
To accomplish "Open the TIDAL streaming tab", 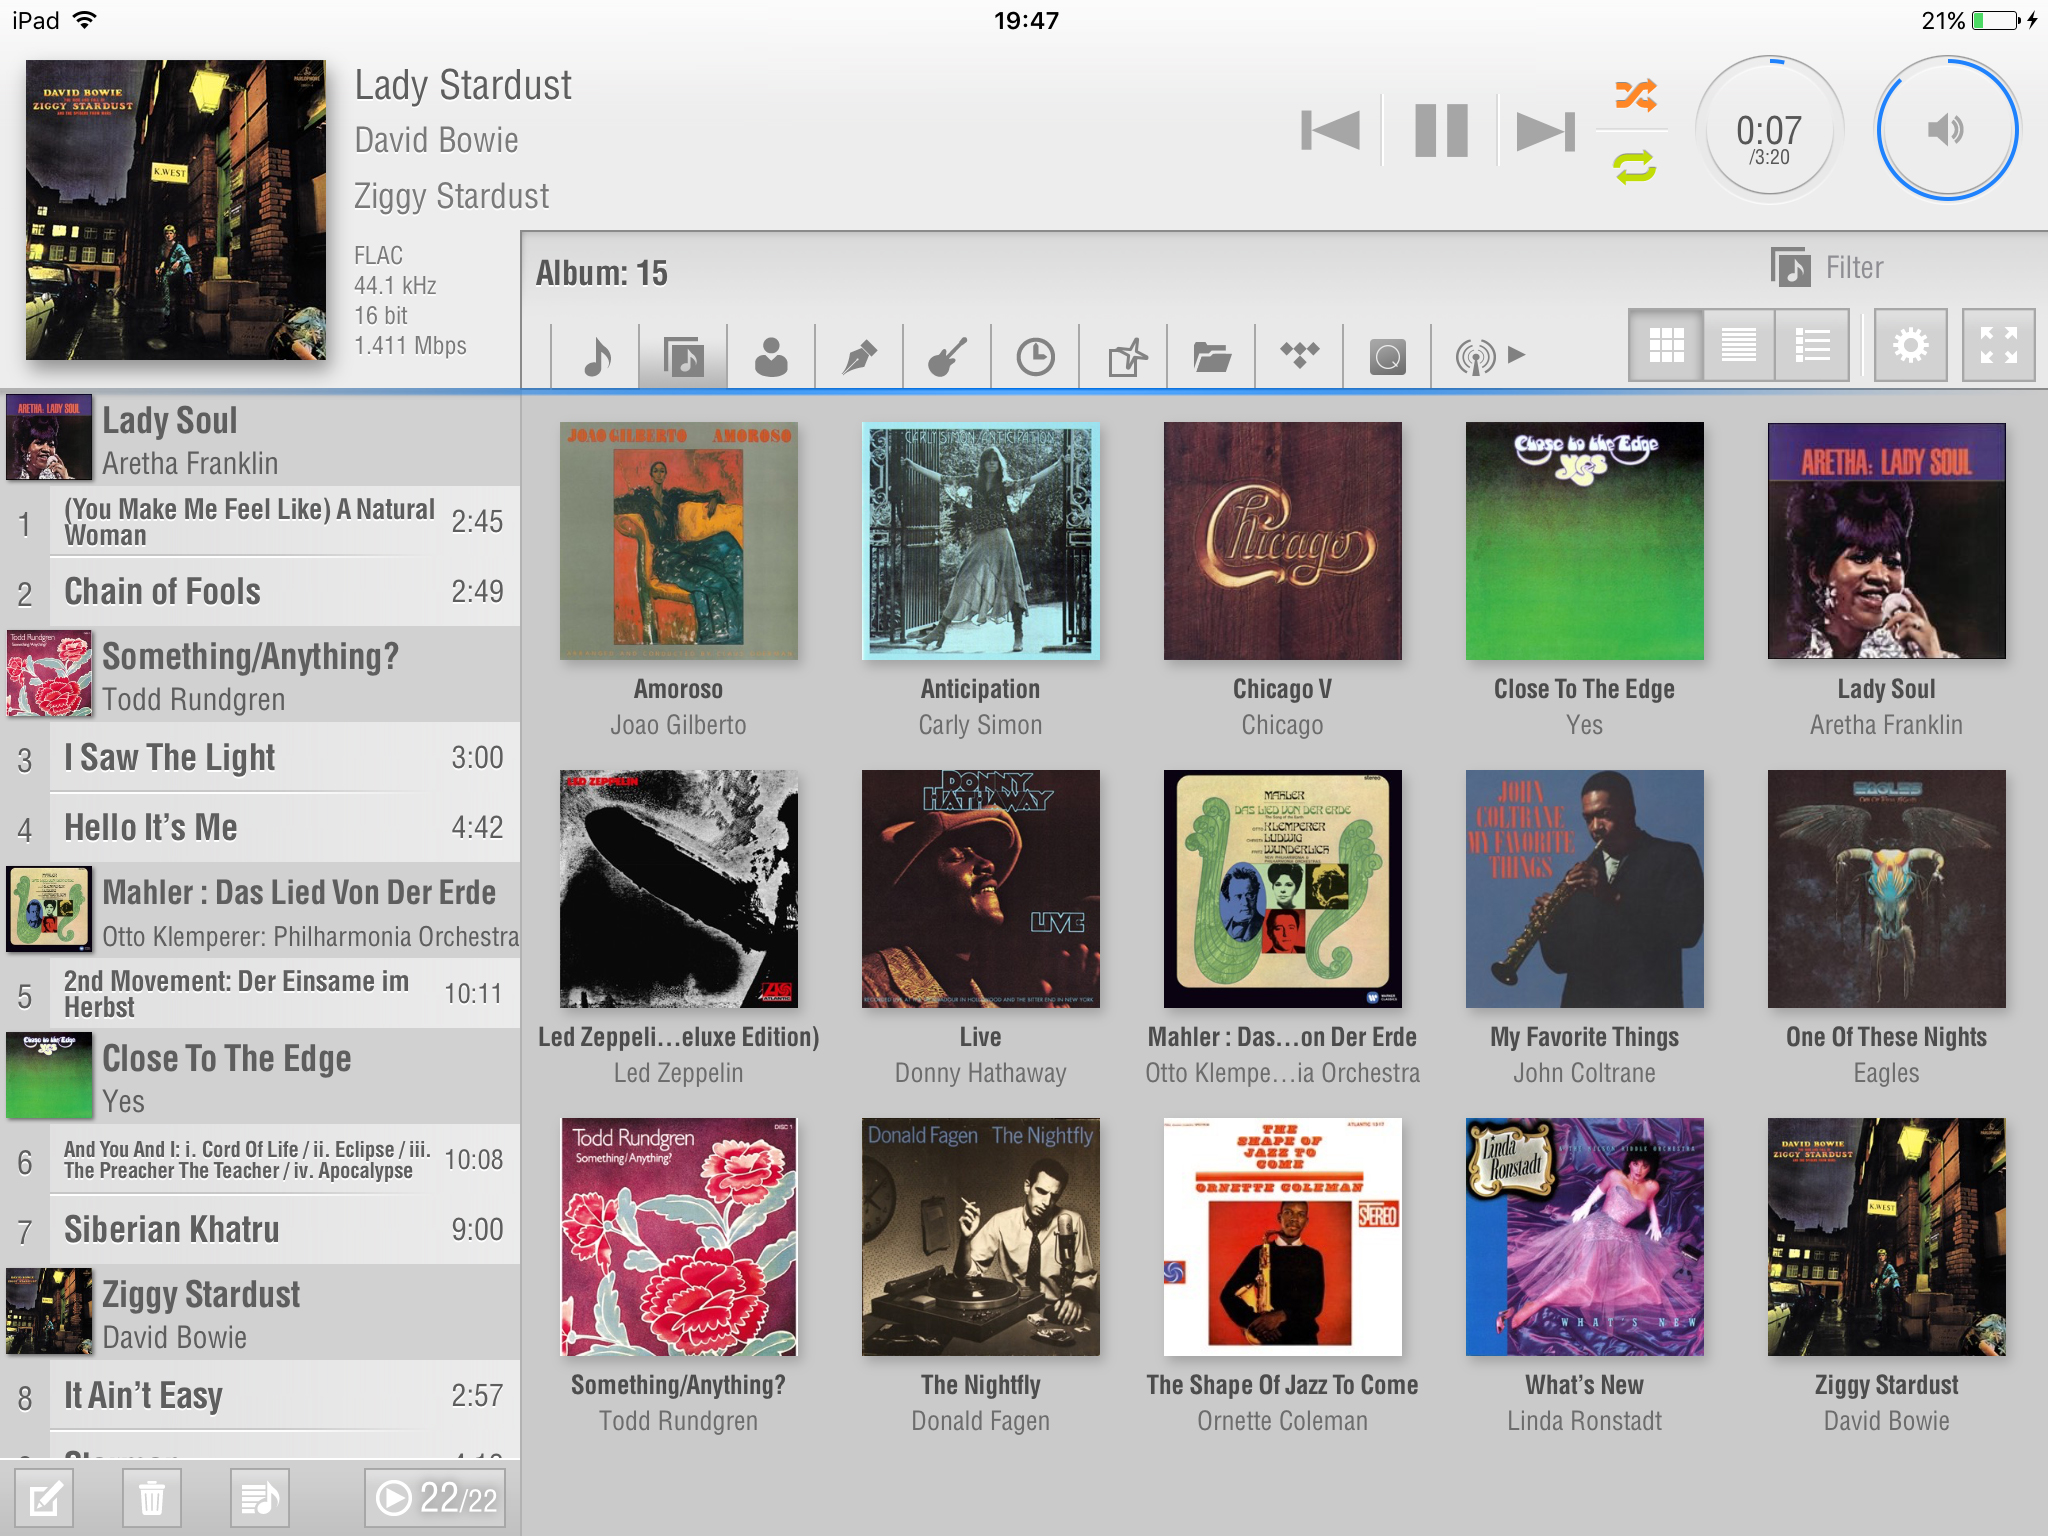I will coord(1299,354).
